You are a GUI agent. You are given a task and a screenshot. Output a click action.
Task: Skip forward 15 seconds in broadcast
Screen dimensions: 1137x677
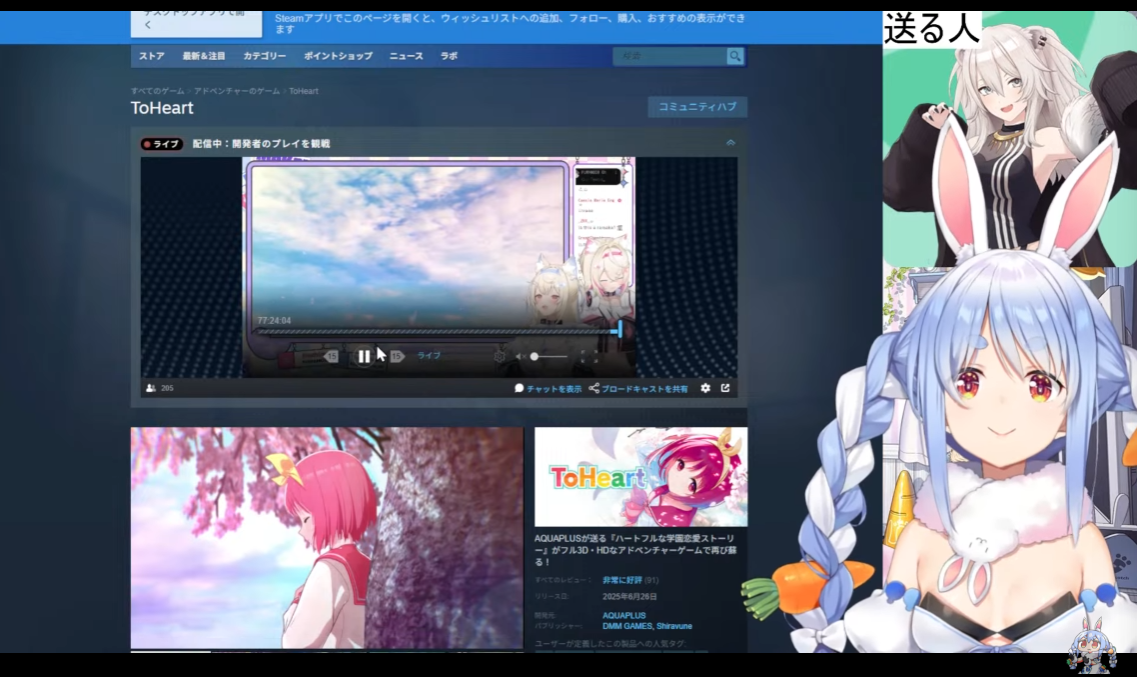396,356
